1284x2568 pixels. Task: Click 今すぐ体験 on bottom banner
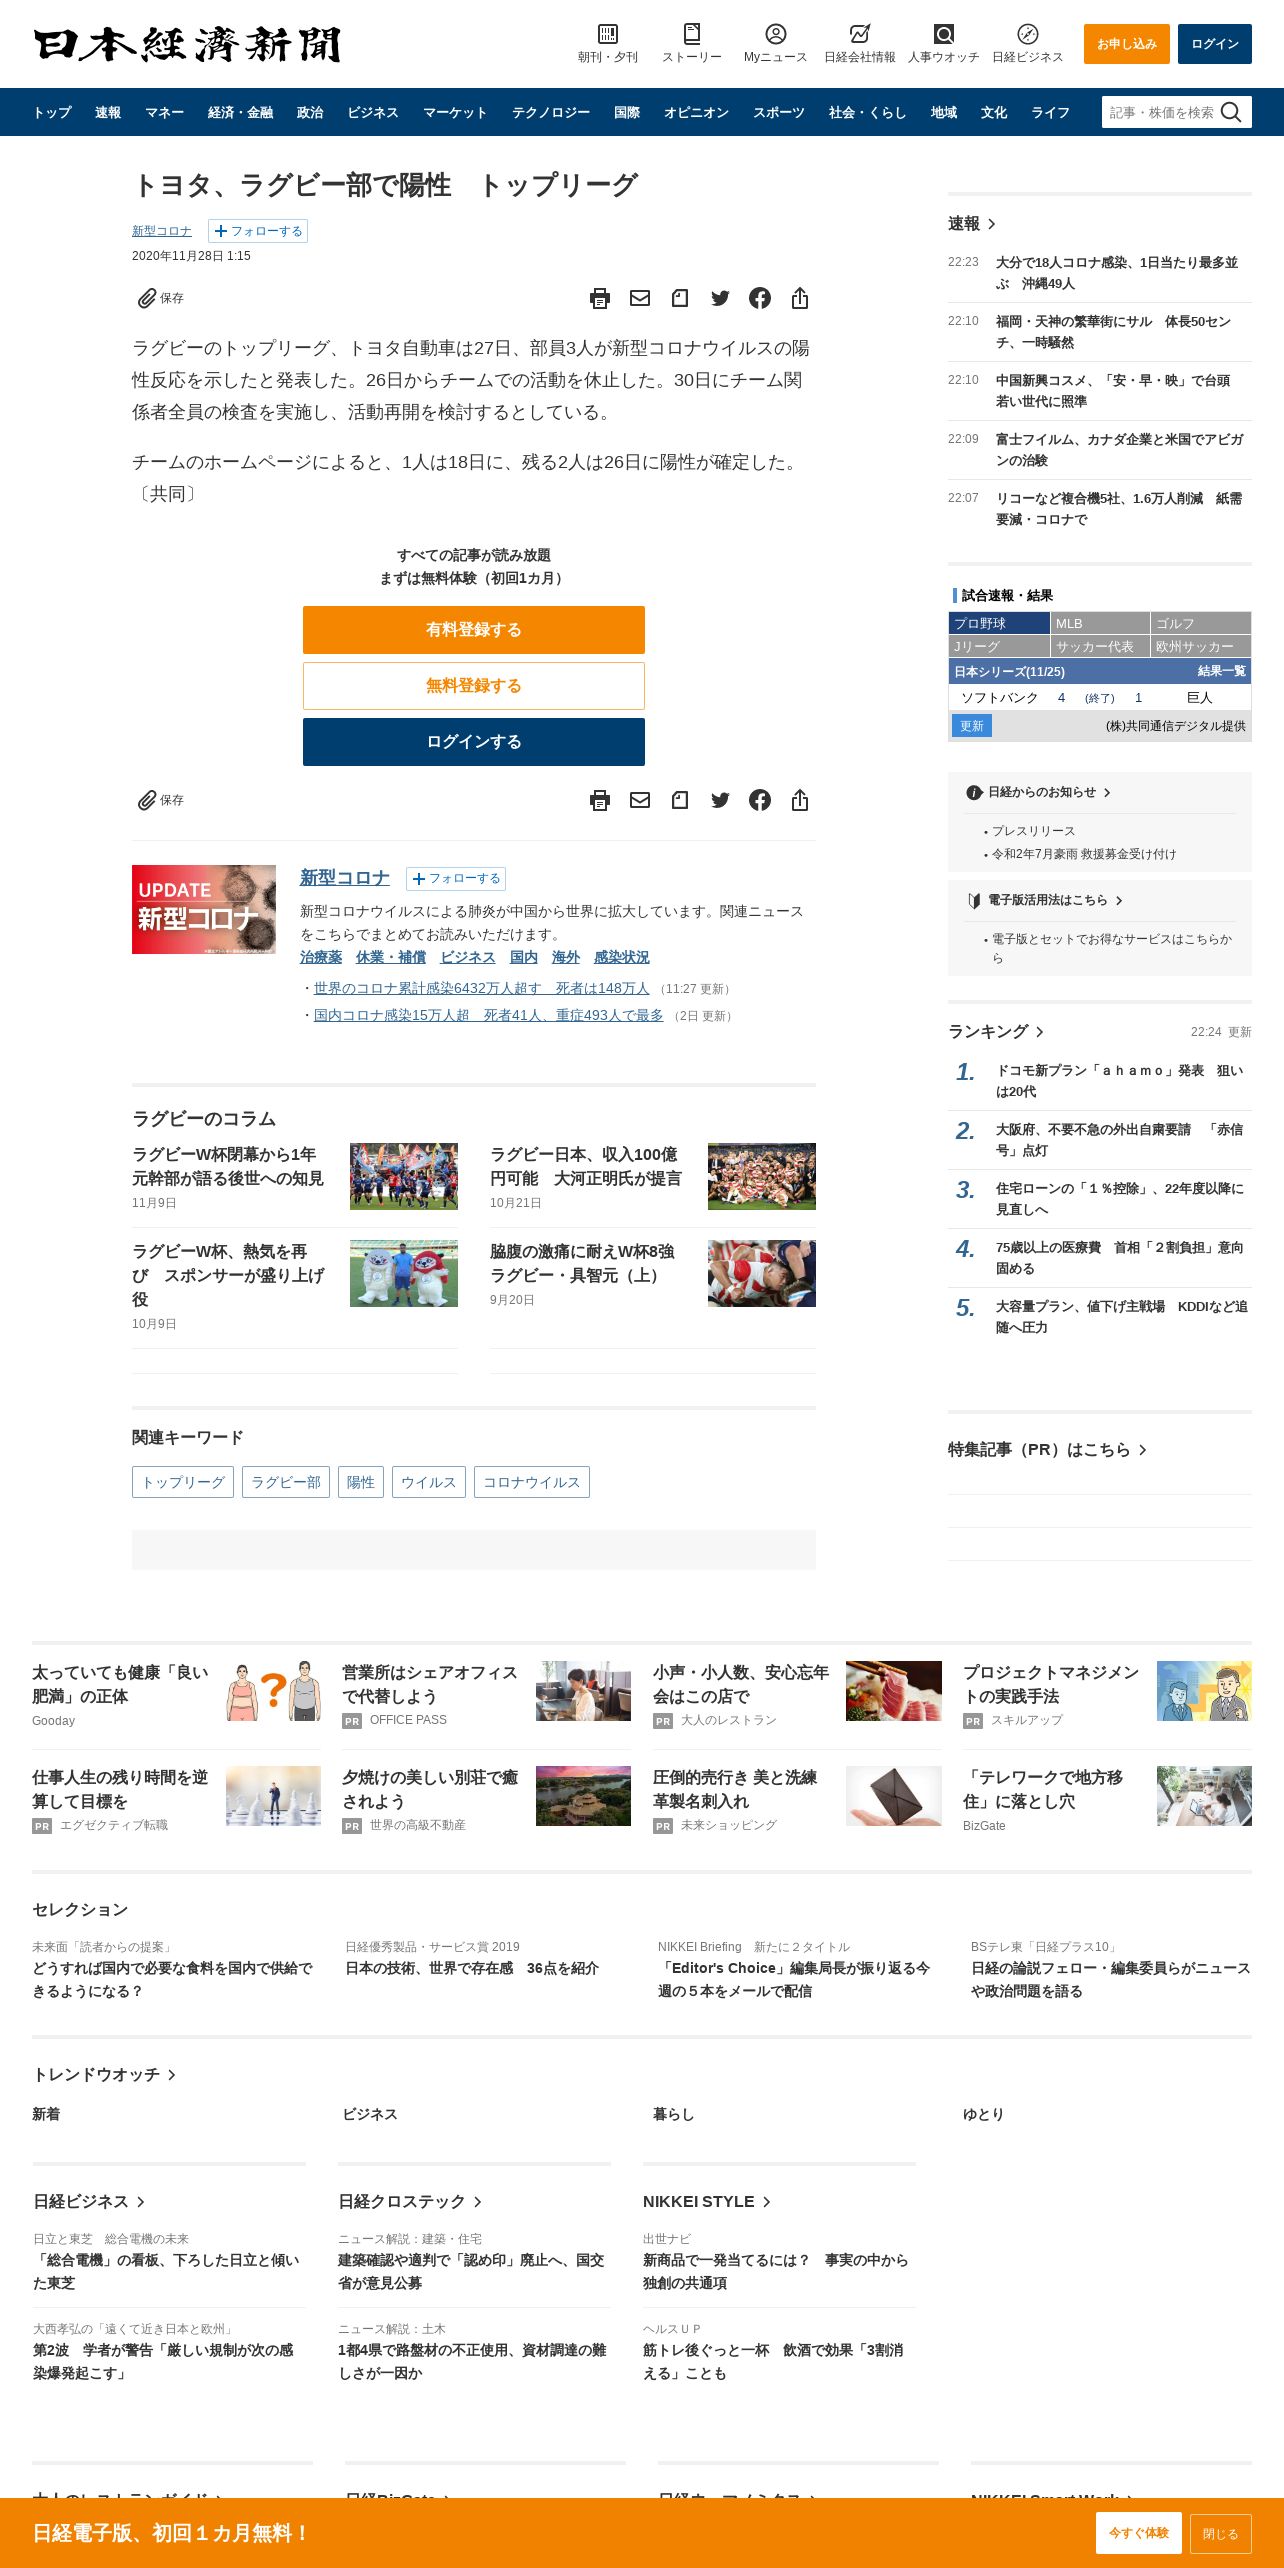pos(1139,2533)
